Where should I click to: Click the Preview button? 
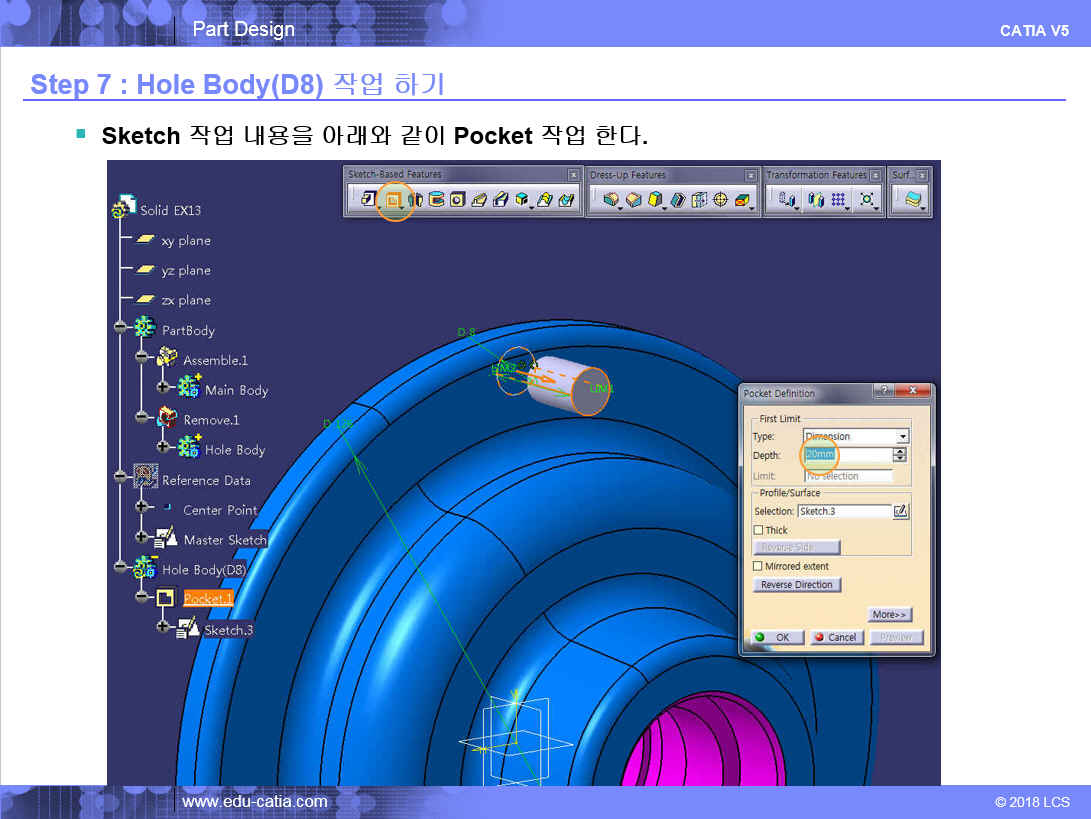coord(896,637)
